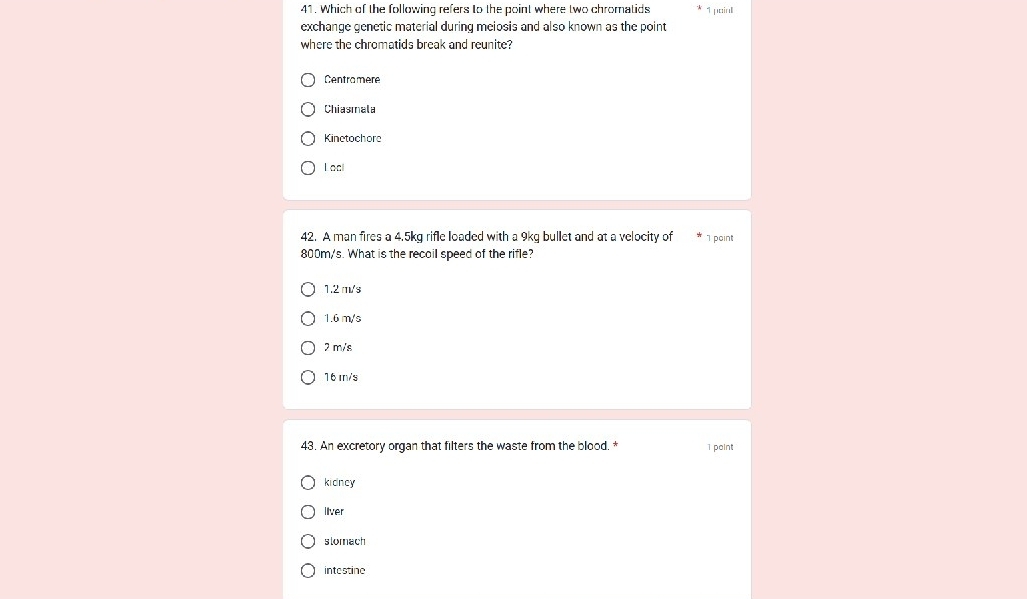Click the question 41 text about chromatids

point(483,27)
